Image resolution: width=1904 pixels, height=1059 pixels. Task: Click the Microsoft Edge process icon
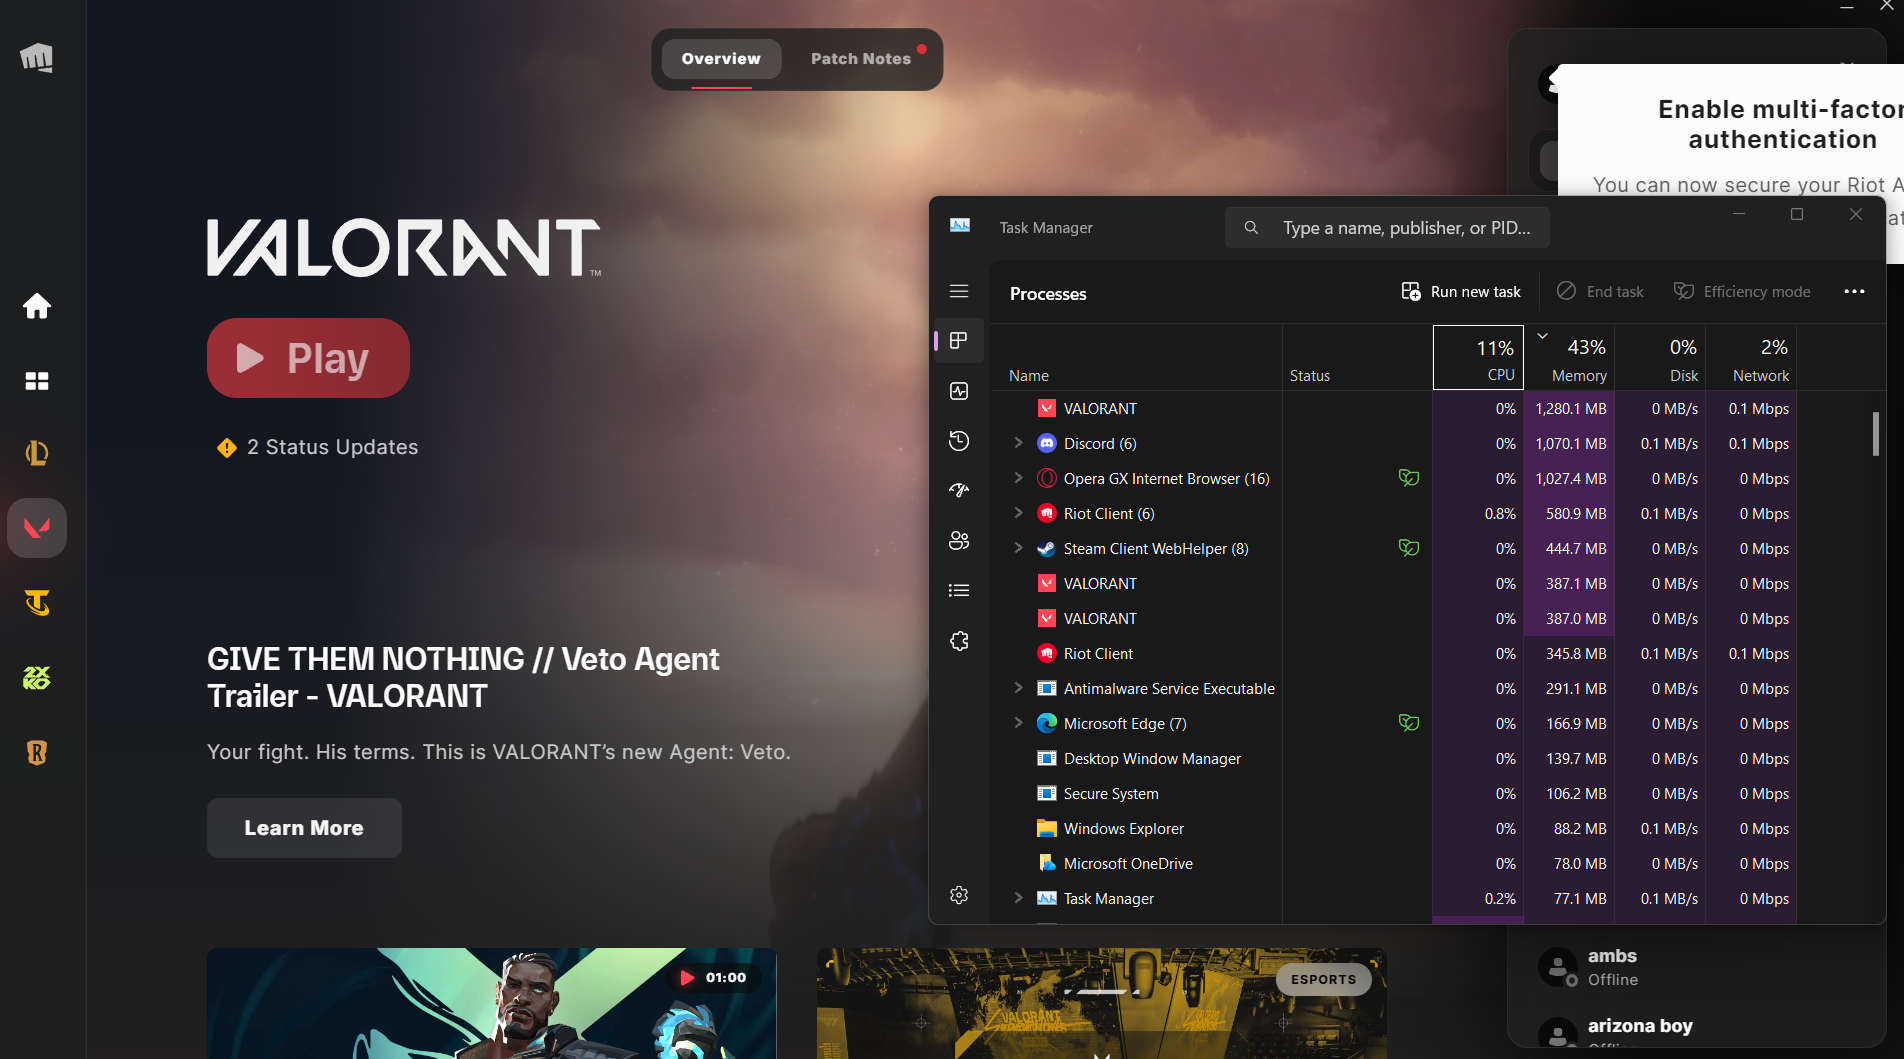coord(1047,723)
